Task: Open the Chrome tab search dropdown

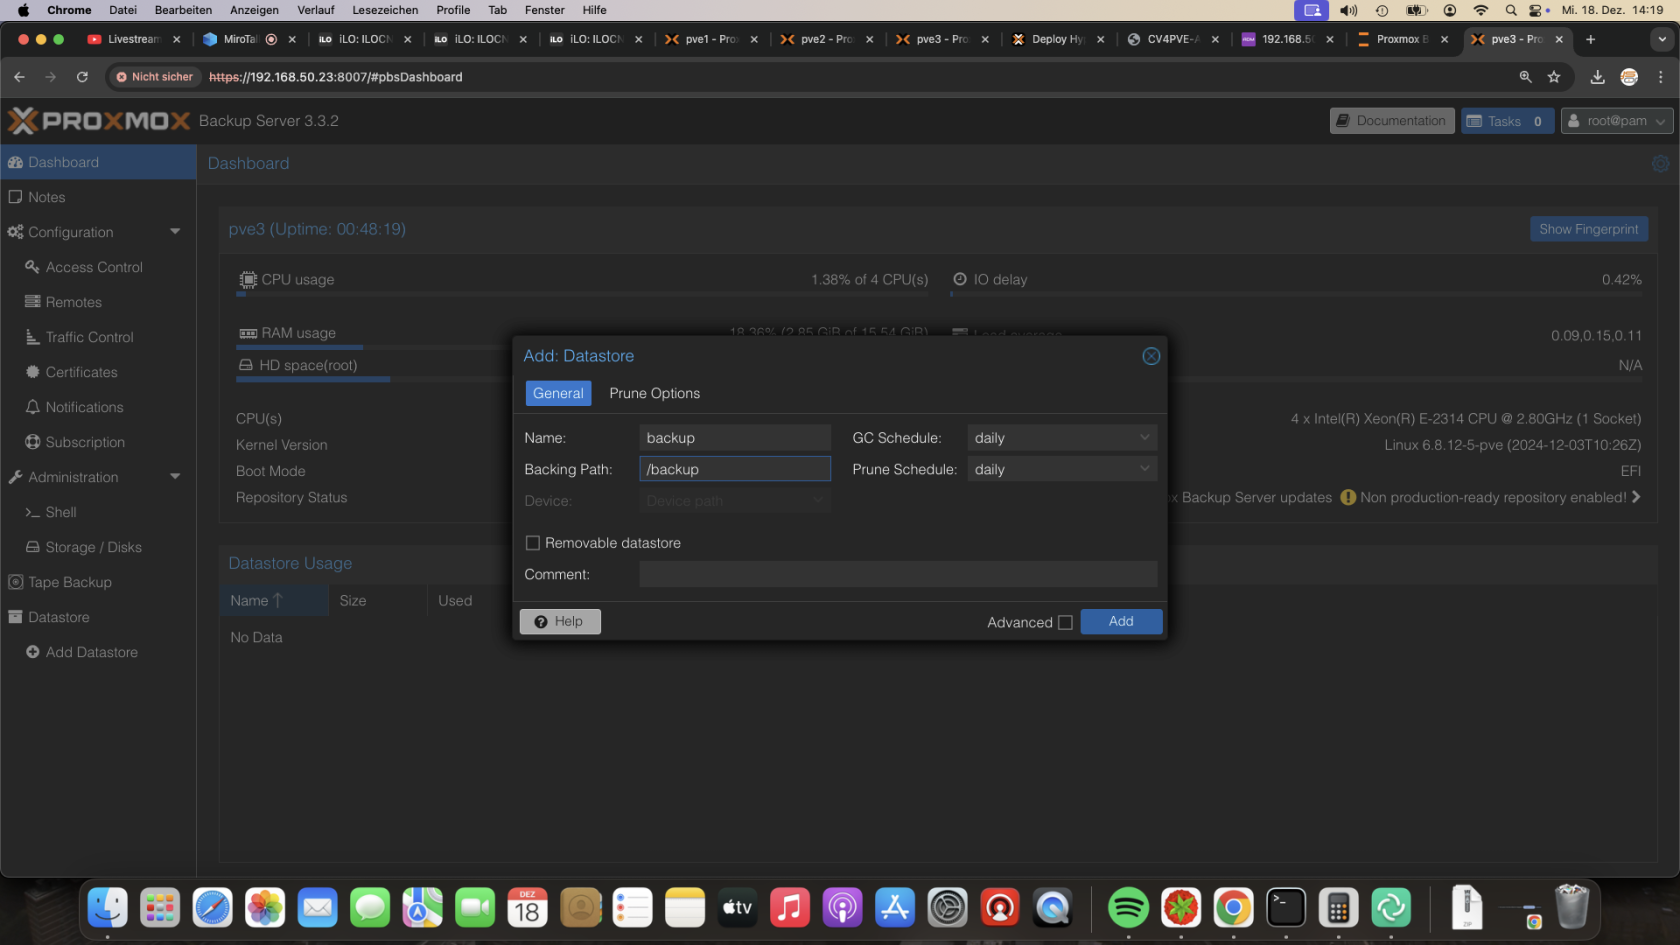Action: pyautogui.click(x=1662, y=39)
